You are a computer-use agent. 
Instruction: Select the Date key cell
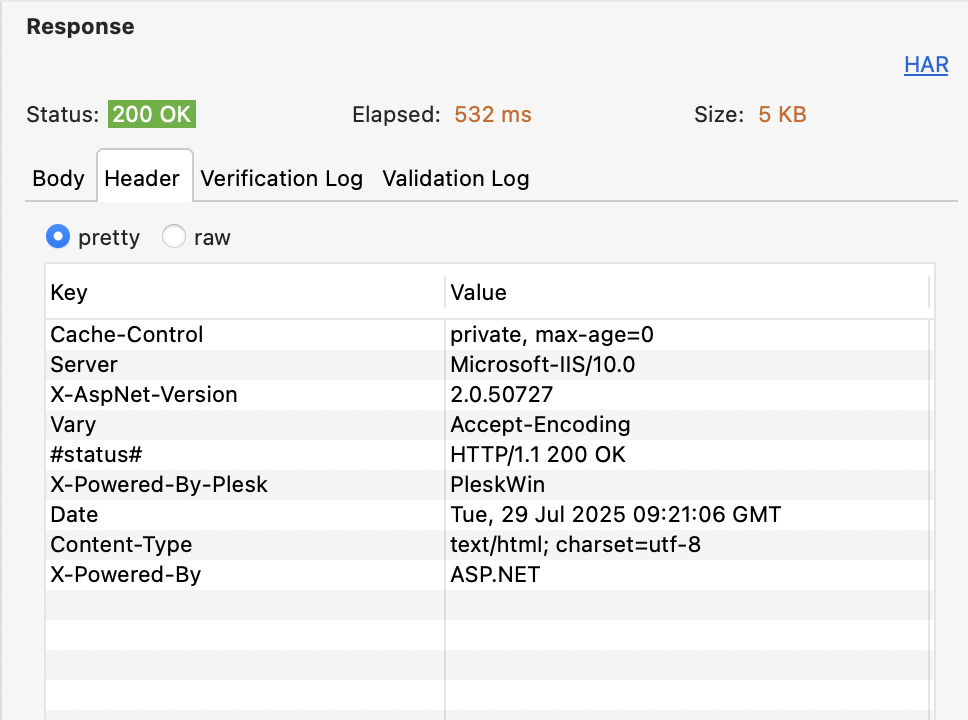click(245, 514)
